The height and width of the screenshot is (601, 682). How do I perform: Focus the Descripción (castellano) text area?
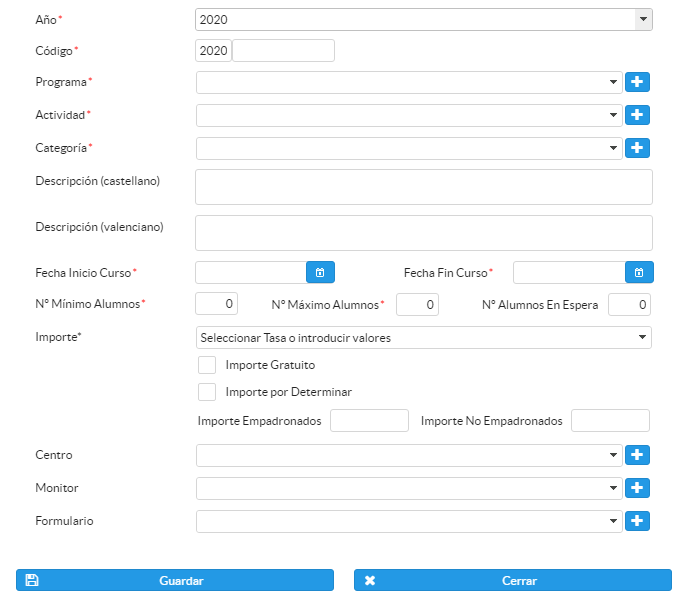tap(423, 187)
